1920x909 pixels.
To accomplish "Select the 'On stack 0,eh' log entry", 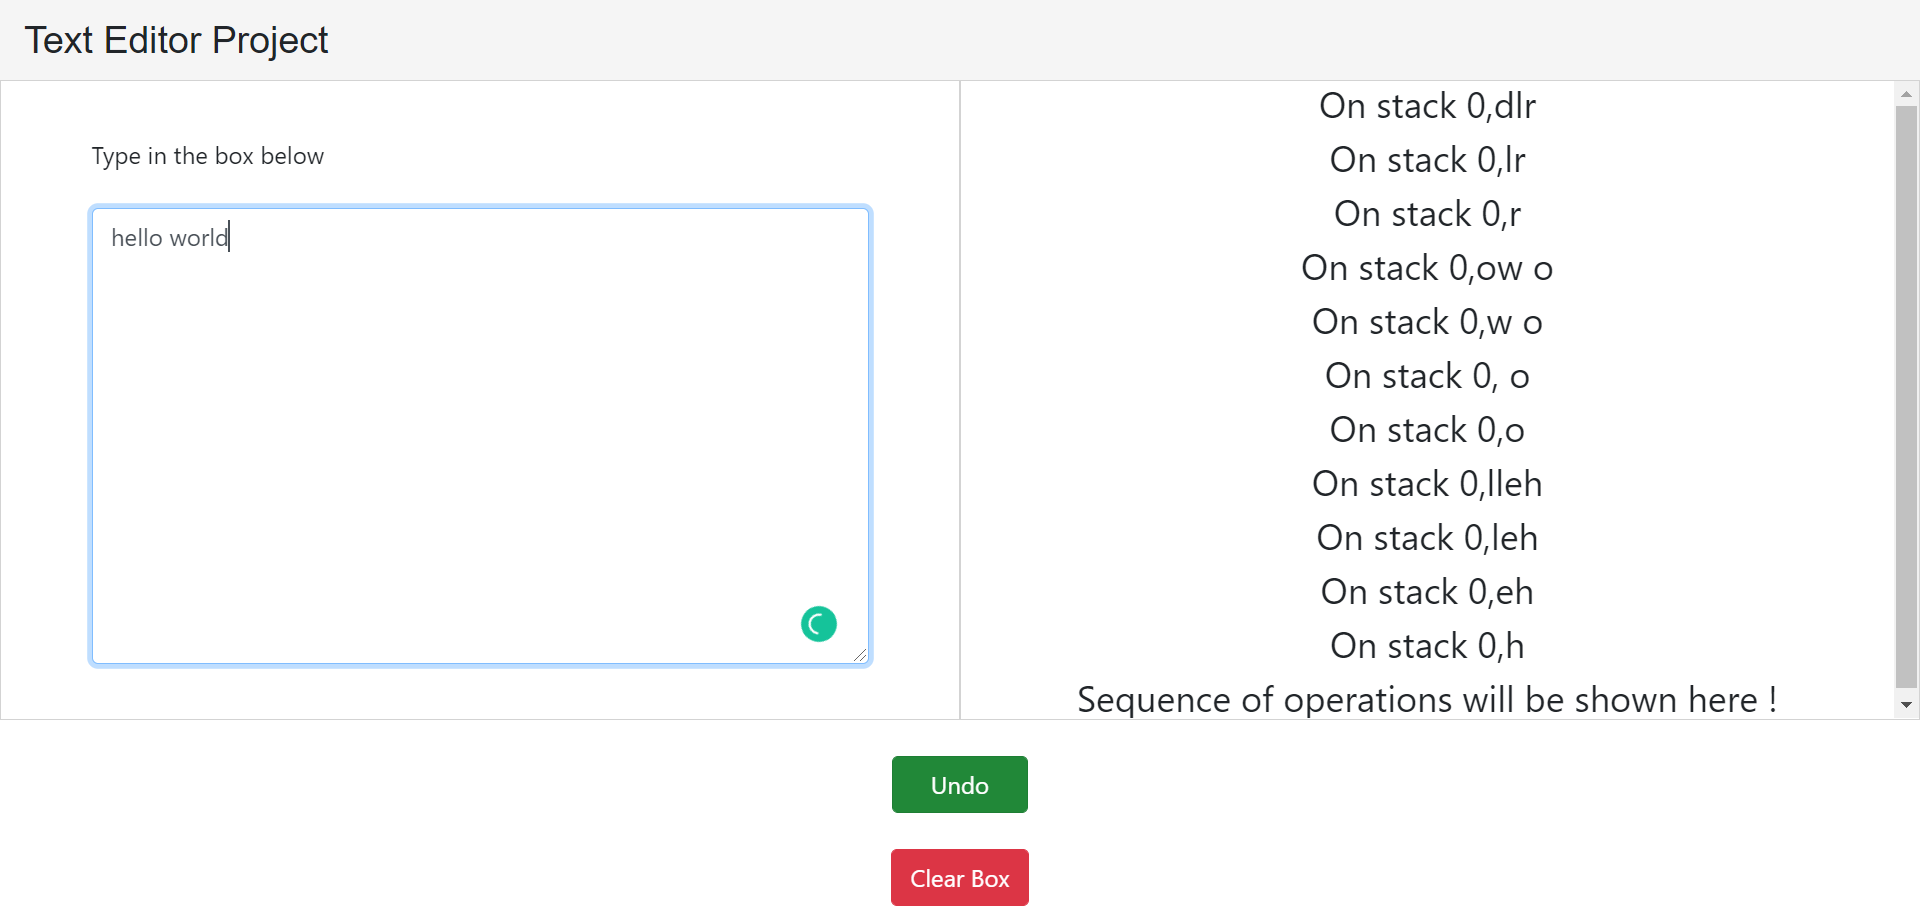I will pyautogui.click(x=1427, y=591).
